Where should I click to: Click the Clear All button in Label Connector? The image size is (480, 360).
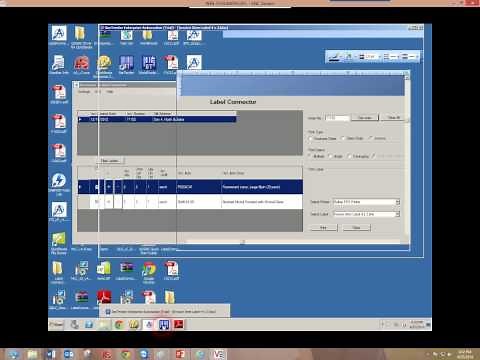(394, 118)
